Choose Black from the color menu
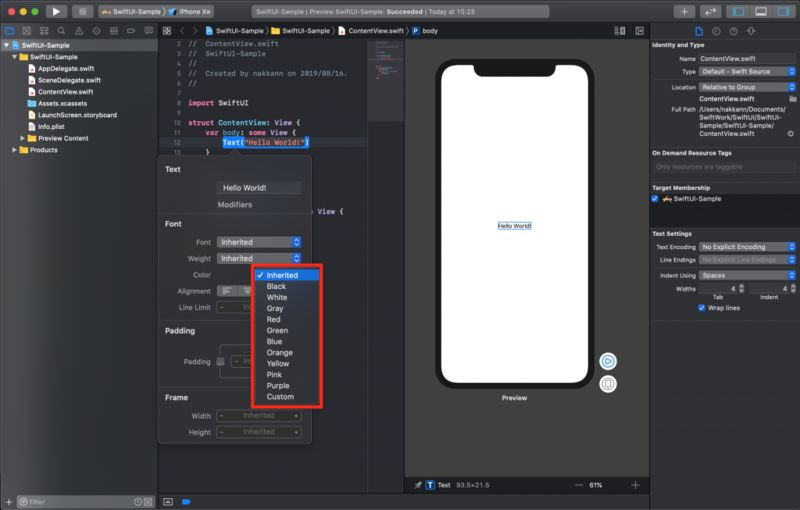Image resolution: width=800 pixels, height=510 pixels. click(x=287, y=286)
